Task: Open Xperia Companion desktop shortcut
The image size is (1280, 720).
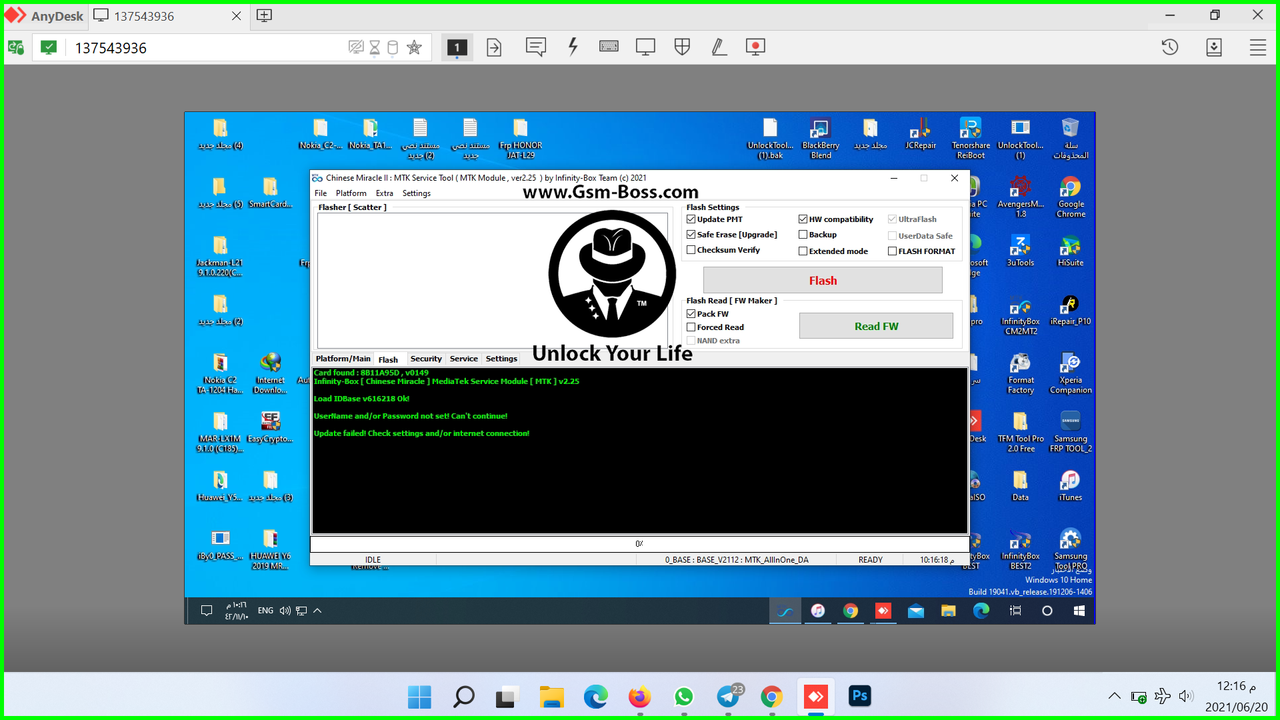Action: [x=1070, y=374]
